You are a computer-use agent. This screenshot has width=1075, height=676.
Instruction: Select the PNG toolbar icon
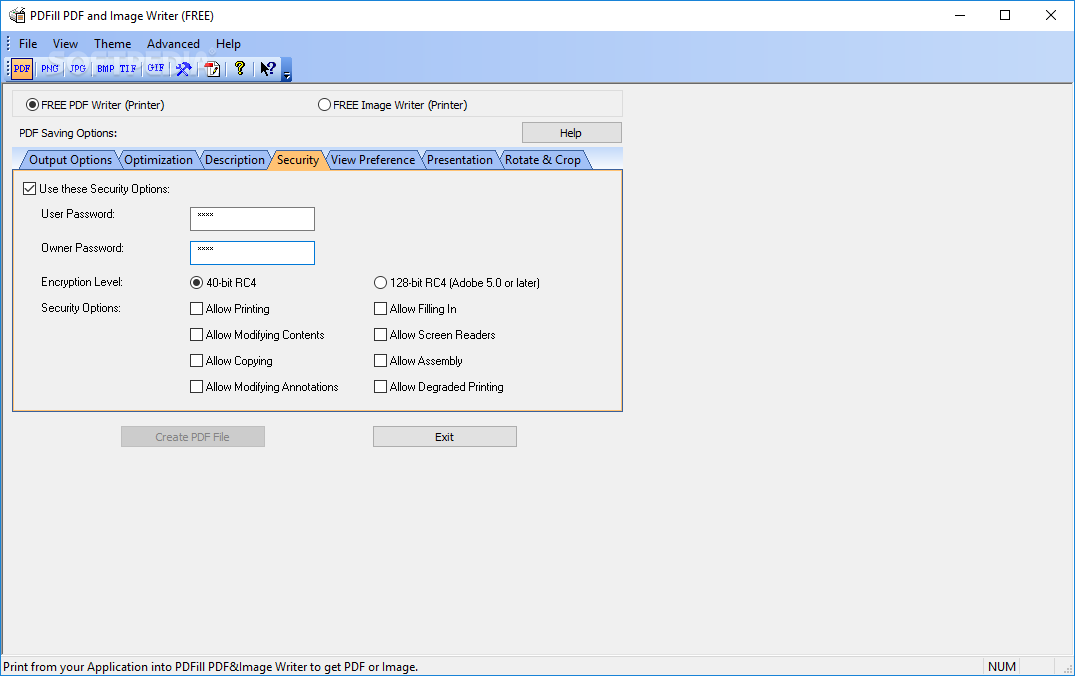[x=49, y=69]
